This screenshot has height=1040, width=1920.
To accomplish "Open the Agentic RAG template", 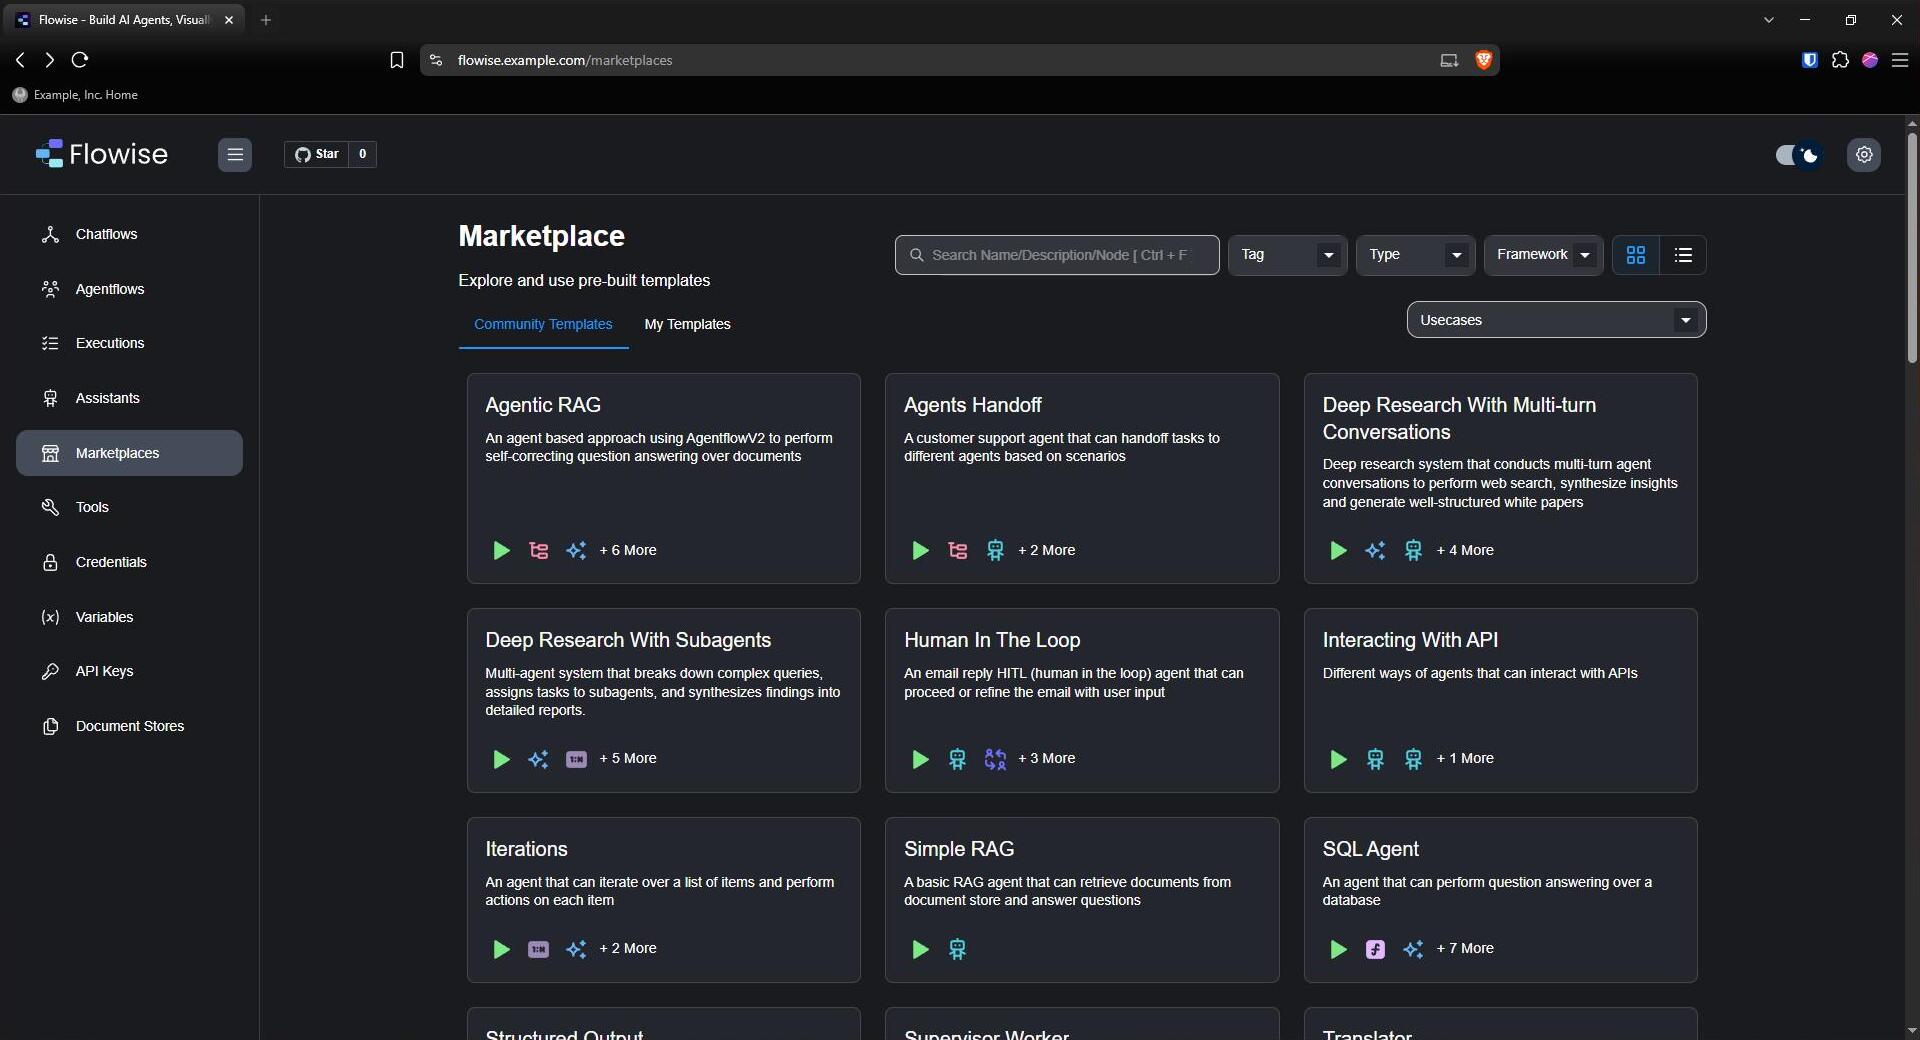I will coord(663,478).
